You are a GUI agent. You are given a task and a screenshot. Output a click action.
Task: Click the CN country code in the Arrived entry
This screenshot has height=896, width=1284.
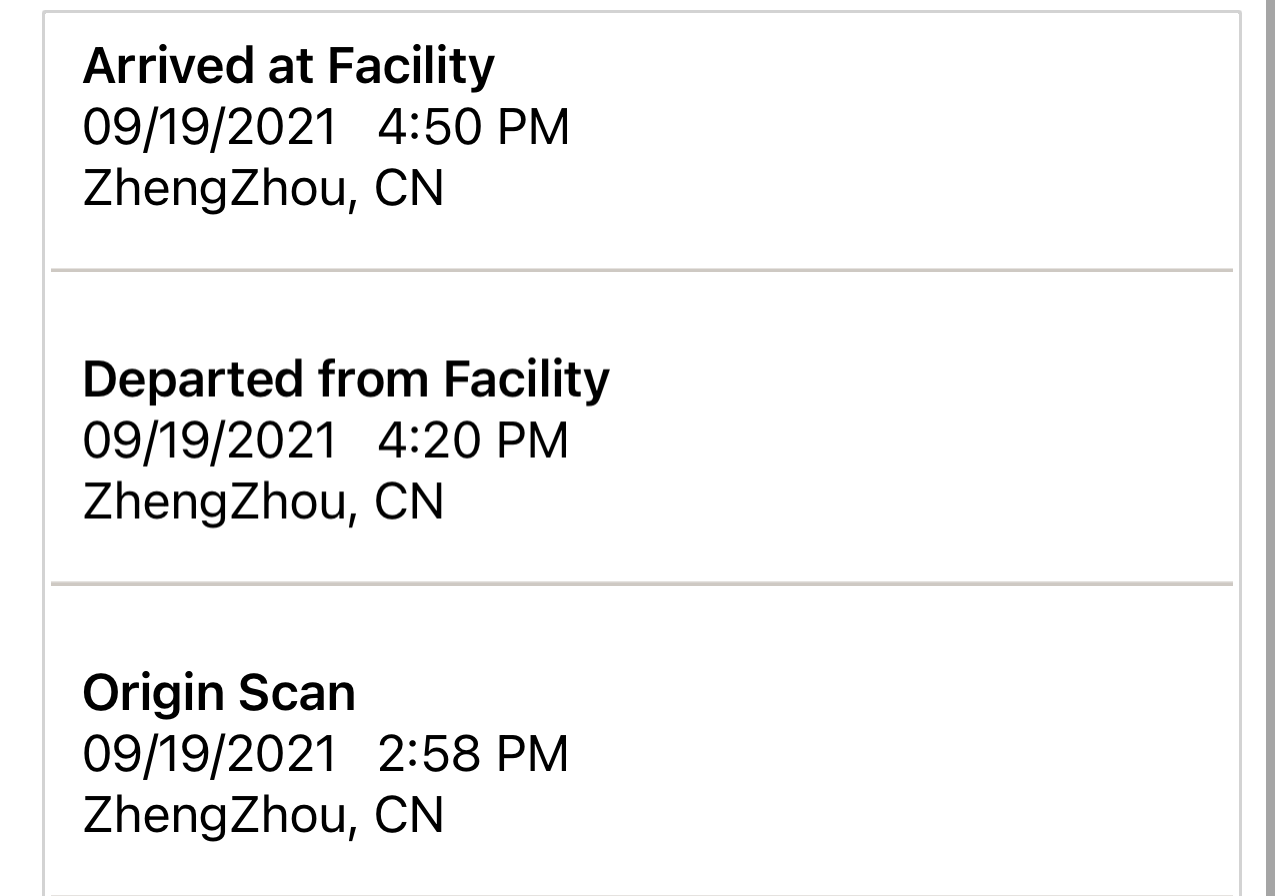[x=409, y=190]
